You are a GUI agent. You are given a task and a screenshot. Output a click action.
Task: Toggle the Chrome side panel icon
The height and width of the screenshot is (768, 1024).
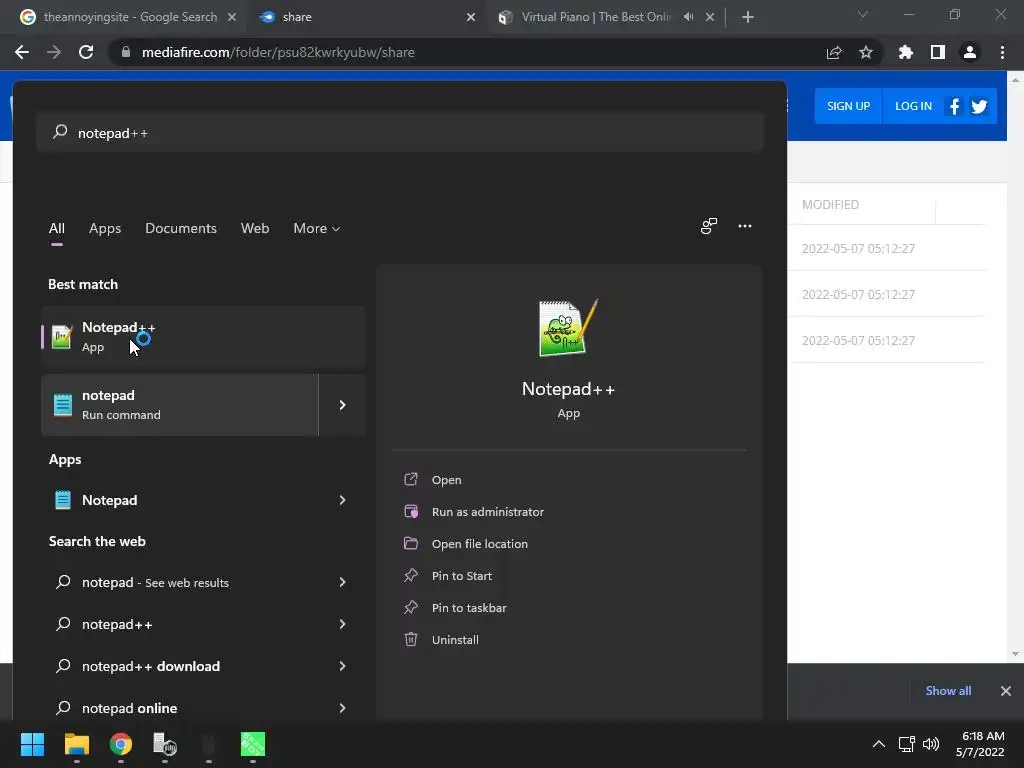click(x=938, y=52)
